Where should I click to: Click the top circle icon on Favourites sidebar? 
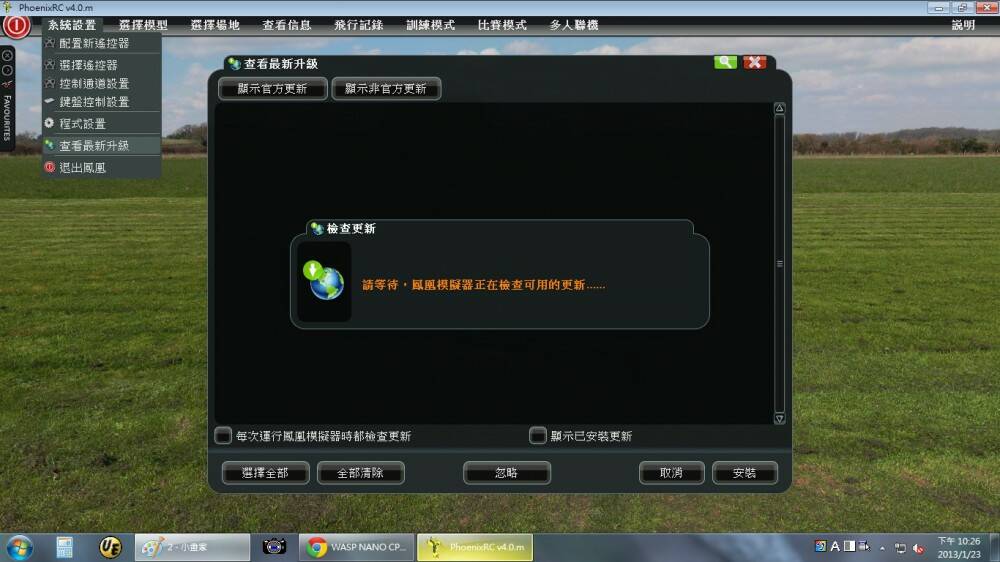7,55
